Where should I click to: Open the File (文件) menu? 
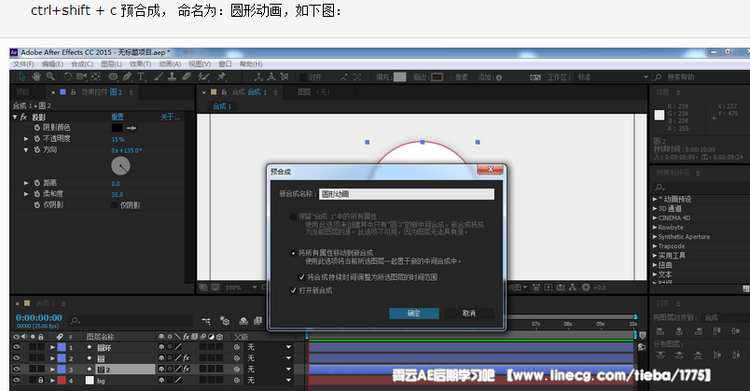pyautogui.click(x=23, y=64)
